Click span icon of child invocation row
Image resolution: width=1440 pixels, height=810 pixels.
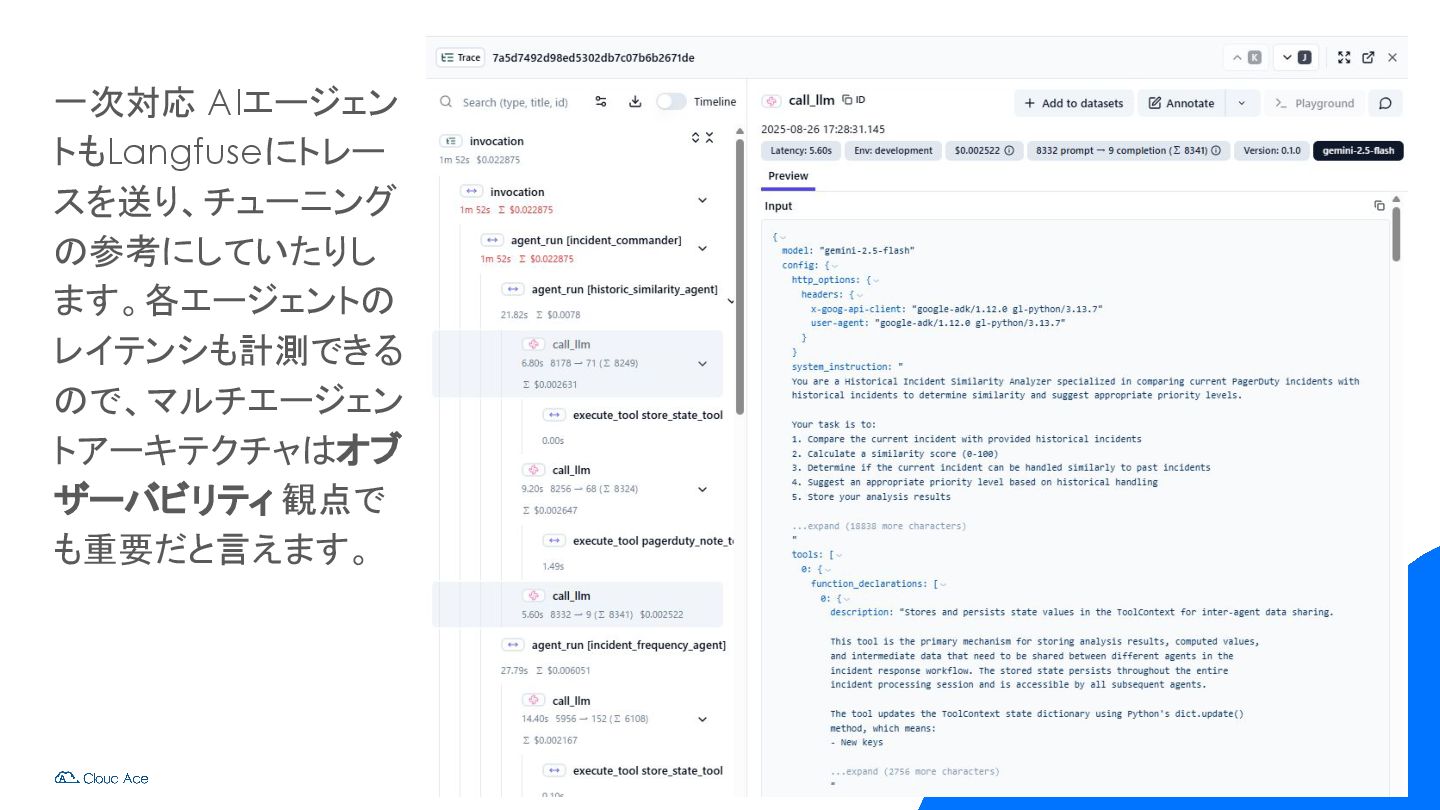pos(471,191)
